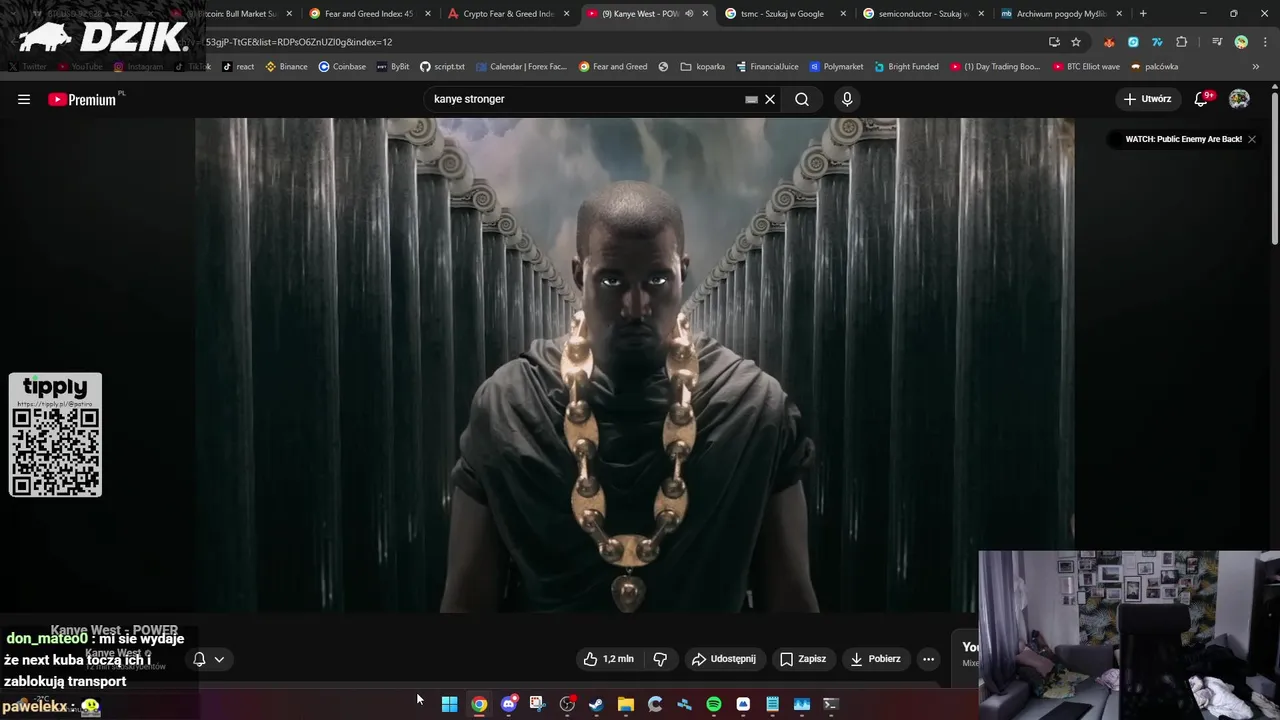1280x720 pixels.
Task: Open the Notepad icon on the taskbar
Action: click(772, 704)
